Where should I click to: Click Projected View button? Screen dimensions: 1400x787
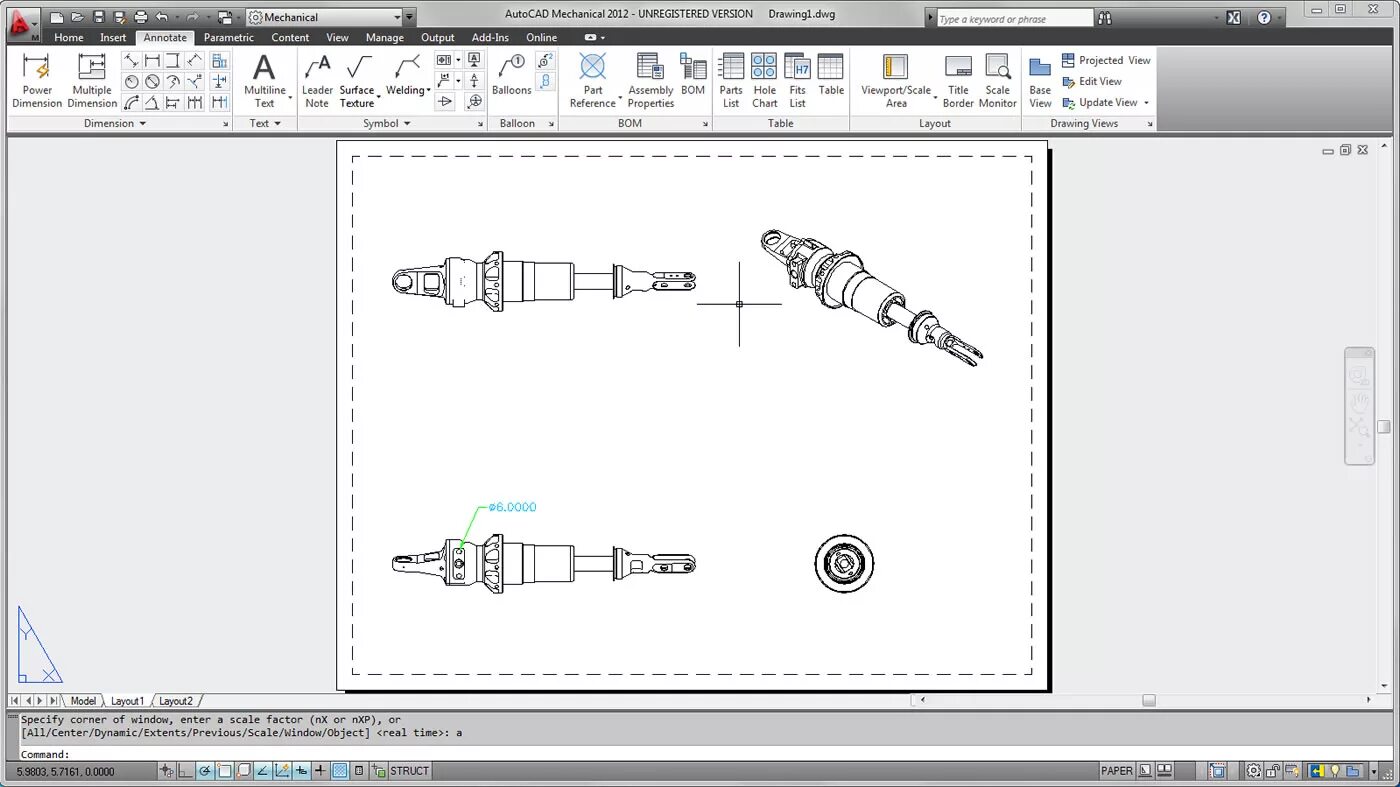pos(1106,60)
